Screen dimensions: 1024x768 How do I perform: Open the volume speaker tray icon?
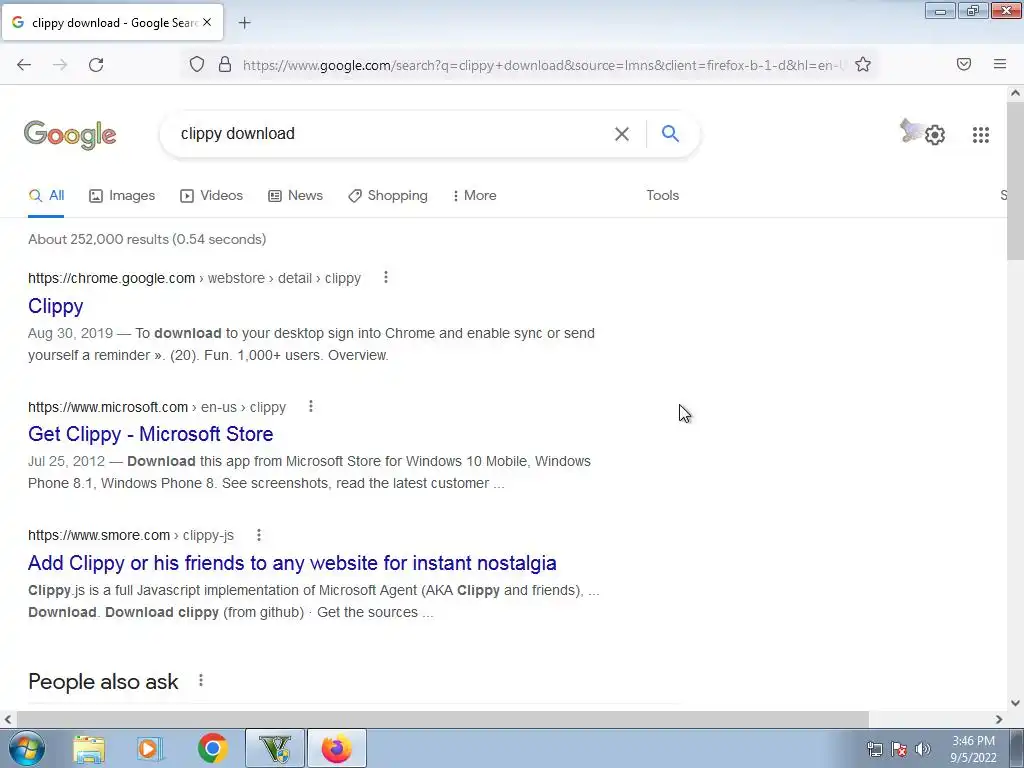[x=923, y=749]
